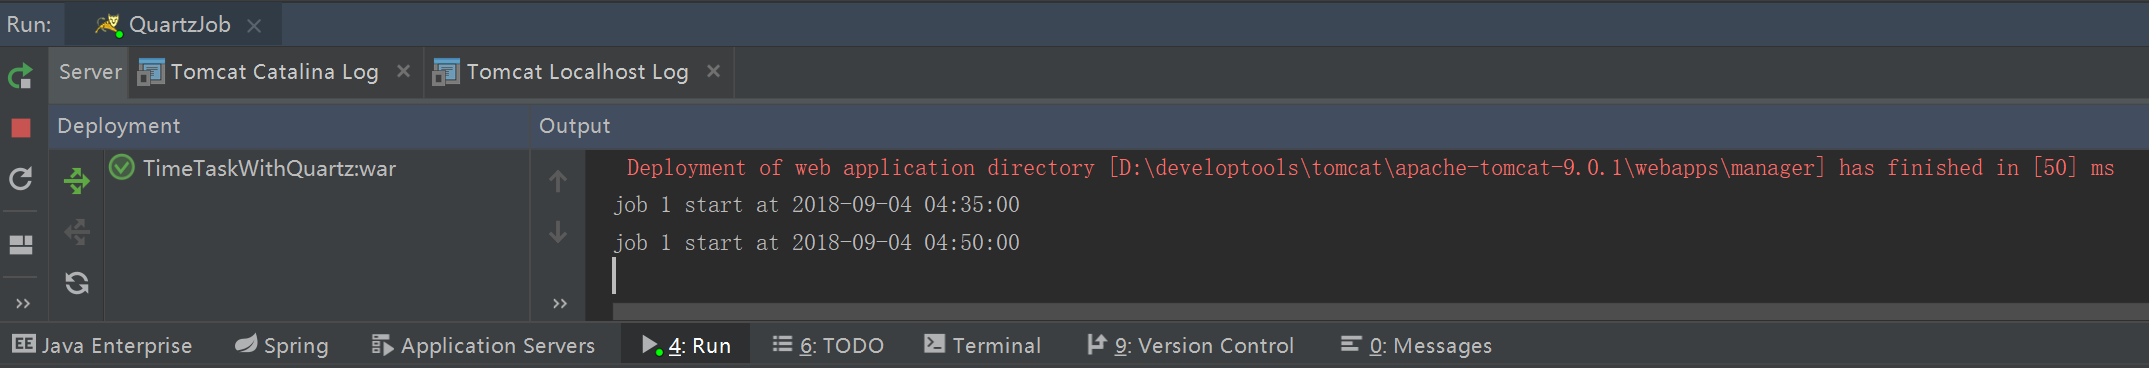
Task: Click the undeploy gray arrows icon
Action: point(77,232)
